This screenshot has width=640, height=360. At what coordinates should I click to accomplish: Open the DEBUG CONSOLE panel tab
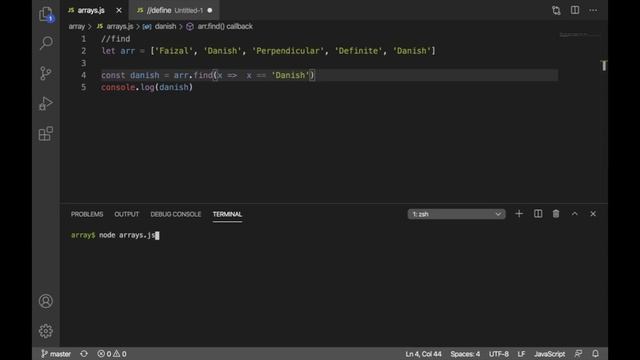[176, 214]
